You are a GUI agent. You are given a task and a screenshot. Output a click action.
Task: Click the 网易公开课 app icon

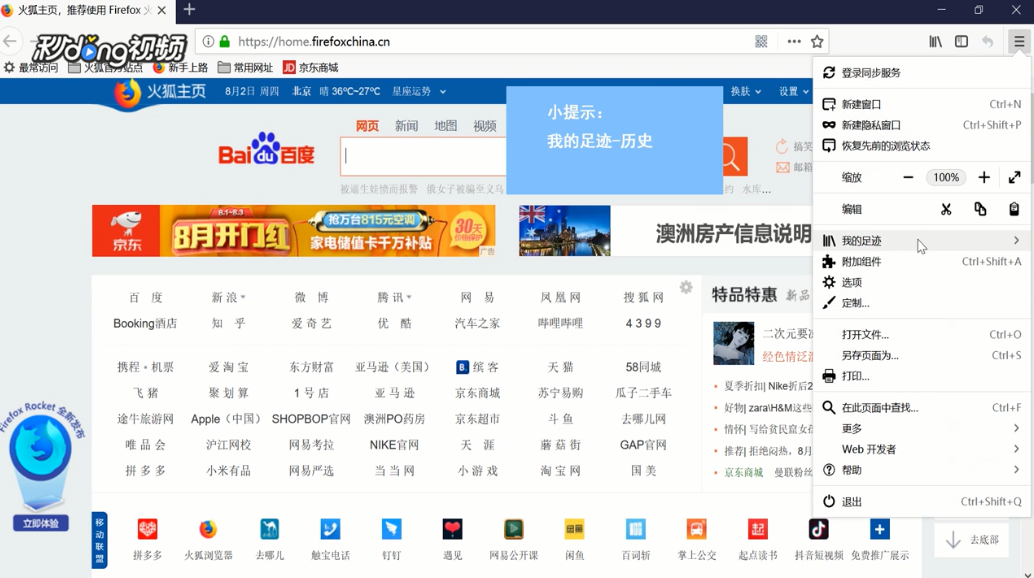click(514, 529)
